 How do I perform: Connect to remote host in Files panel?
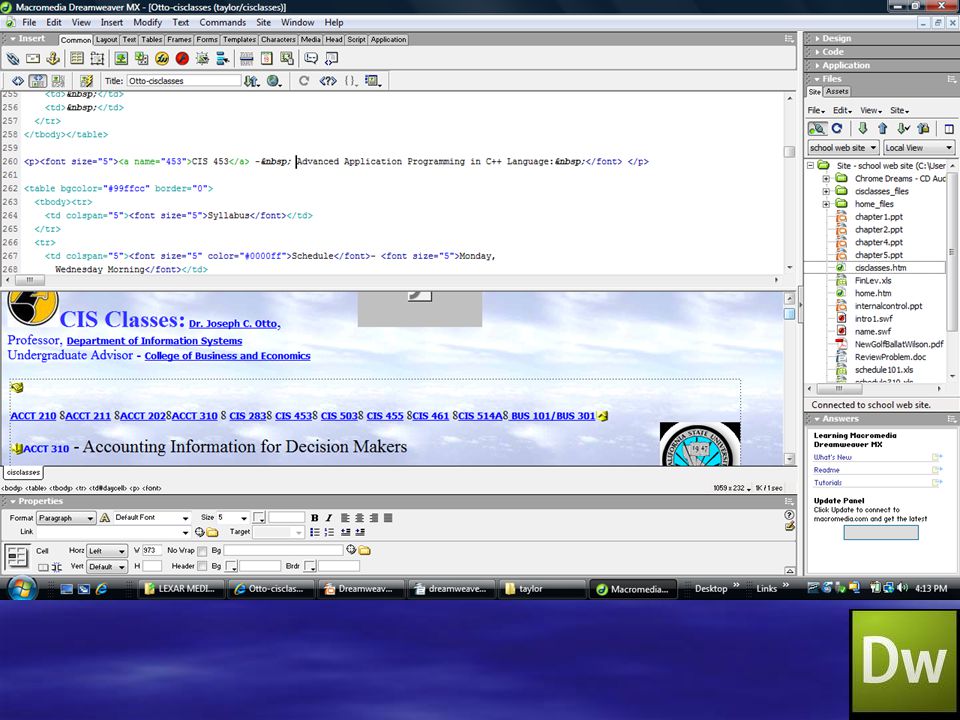[x=817, y=129]
